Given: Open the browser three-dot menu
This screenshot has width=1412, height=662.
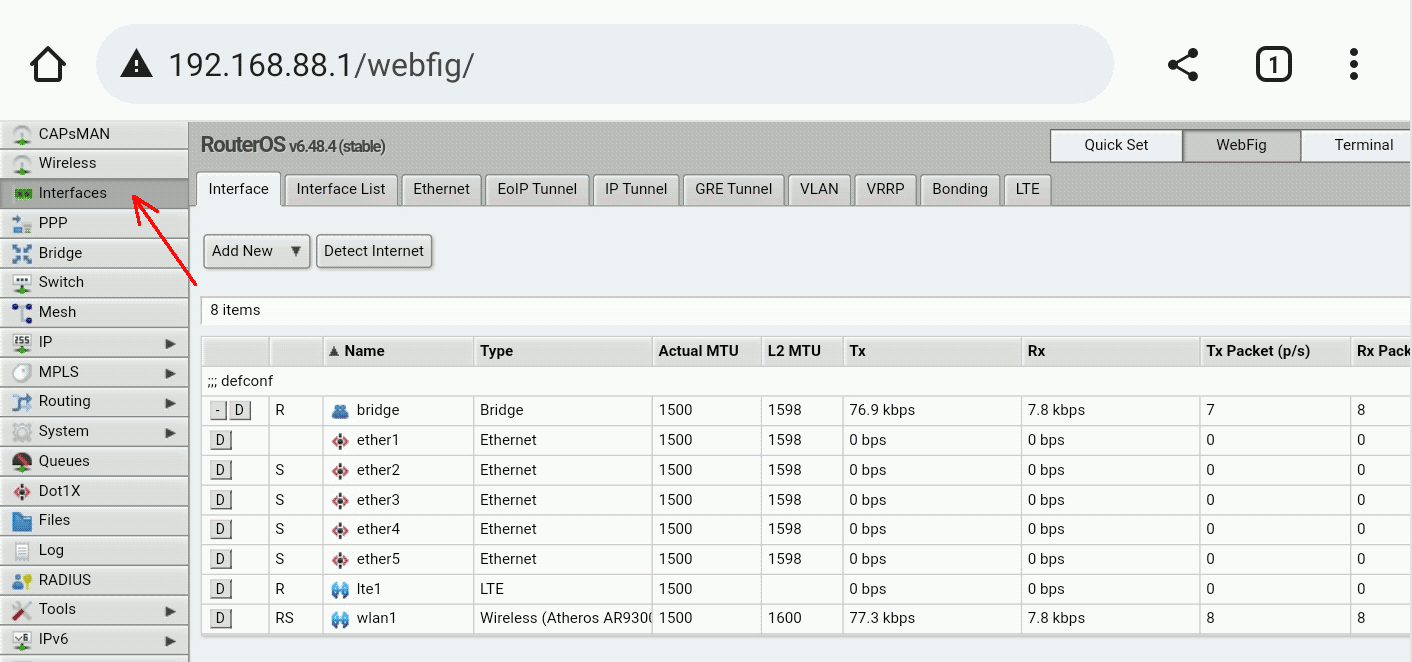Looking at the screenshot, I should (x=1353, y=65).
